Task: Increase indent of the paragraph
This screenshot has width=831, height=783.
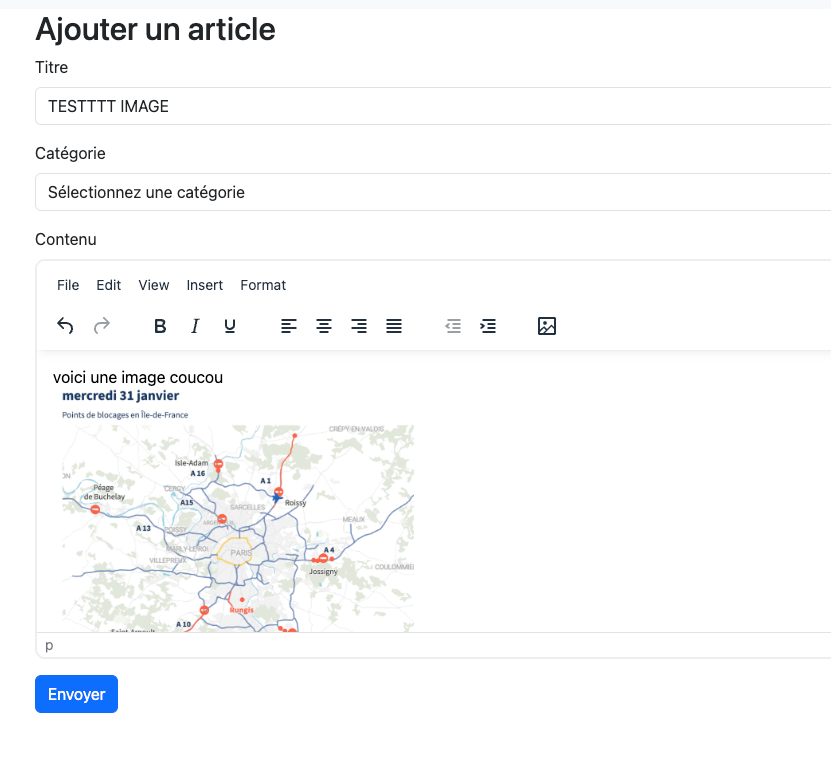Action: point(488,325)
